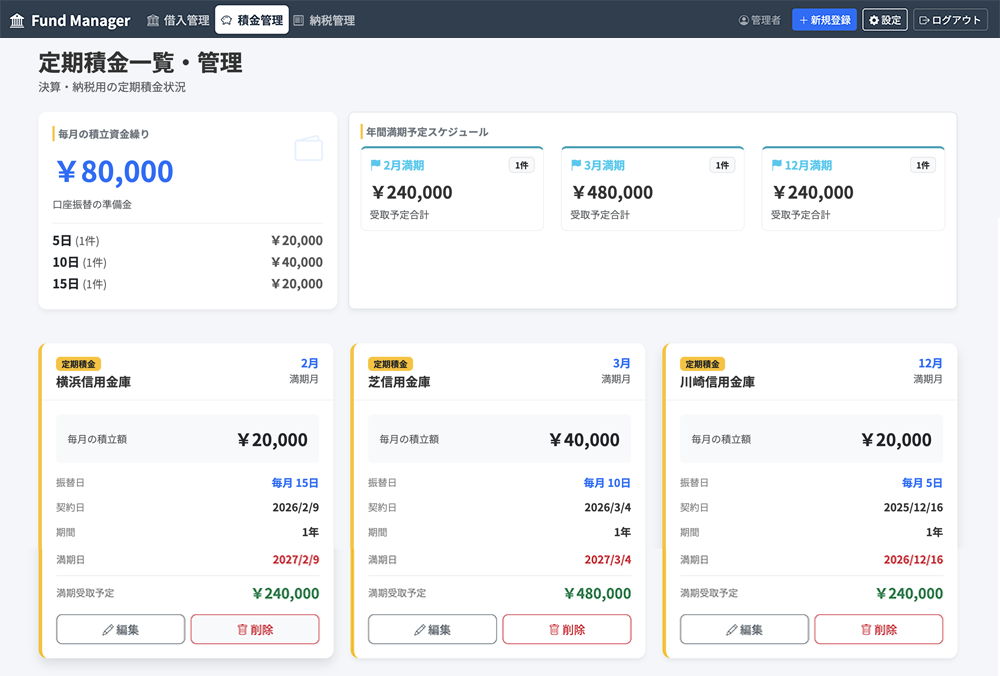Click the flag icon beside 3月満期
This screenshot has height=676, width=1000.
coord(576,165)
